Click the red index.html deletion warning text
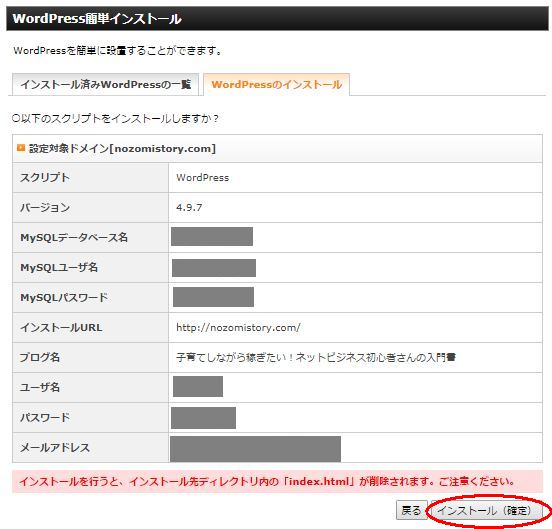This screenshot has height=529, width=552. click(267, 481)
